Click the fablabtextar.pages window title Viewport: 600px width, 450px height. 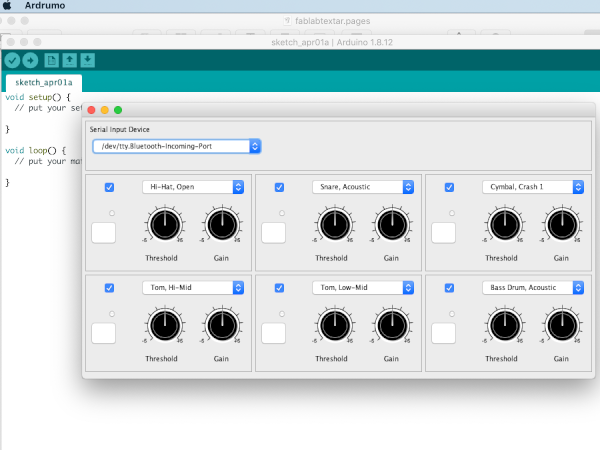(332, 21)
